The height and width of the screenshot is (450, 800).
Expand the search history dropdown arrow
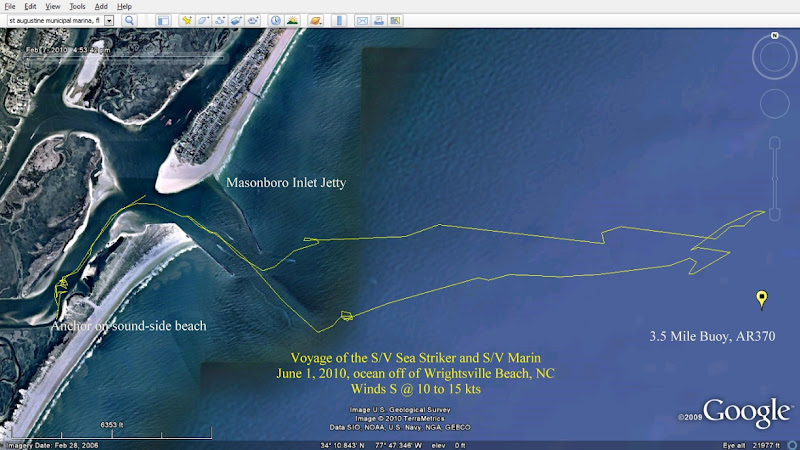[109, 20]
